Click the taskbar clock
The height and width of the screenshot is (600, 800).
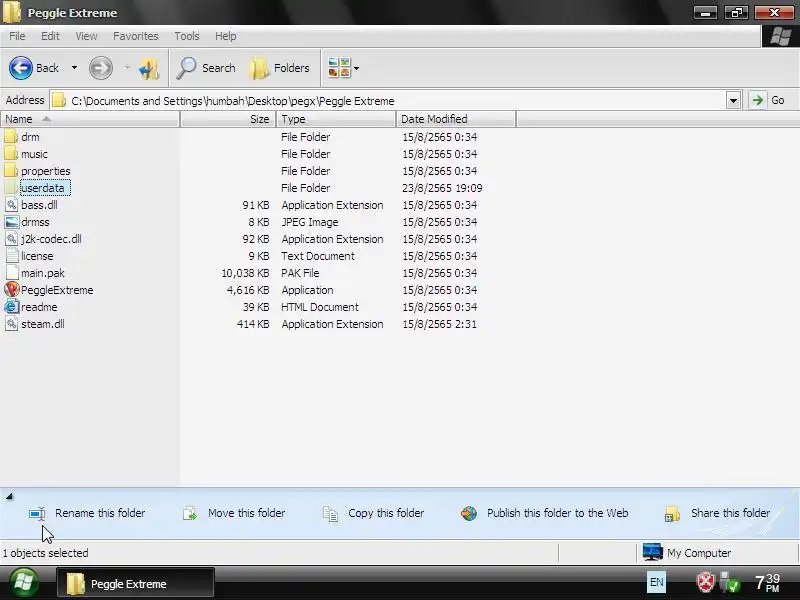pos(767,583)
